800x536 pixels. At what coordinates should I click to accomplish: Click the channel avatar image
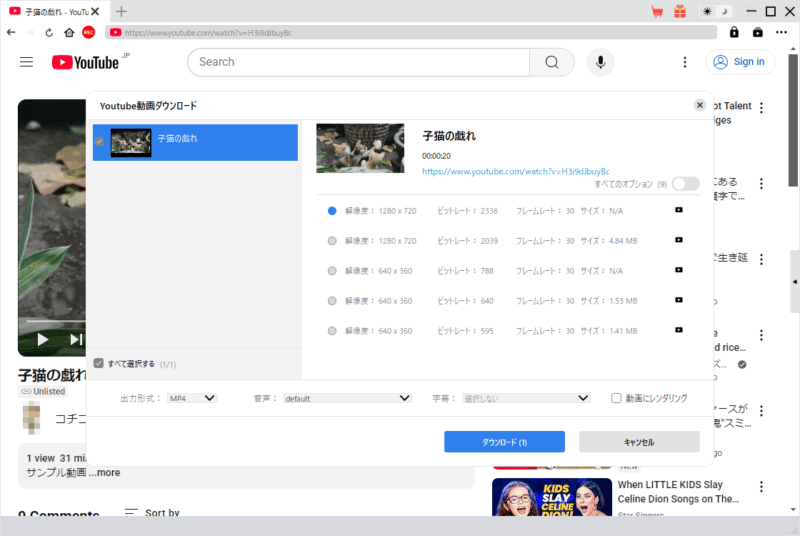click(x=32, y=417)
